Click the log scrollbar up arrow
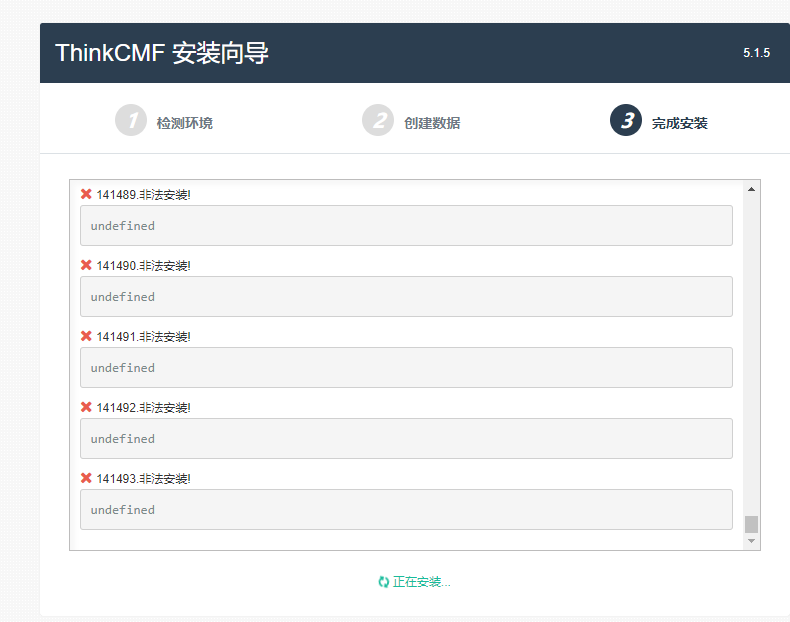Viewport: 790px width, 622px height. 751,189
